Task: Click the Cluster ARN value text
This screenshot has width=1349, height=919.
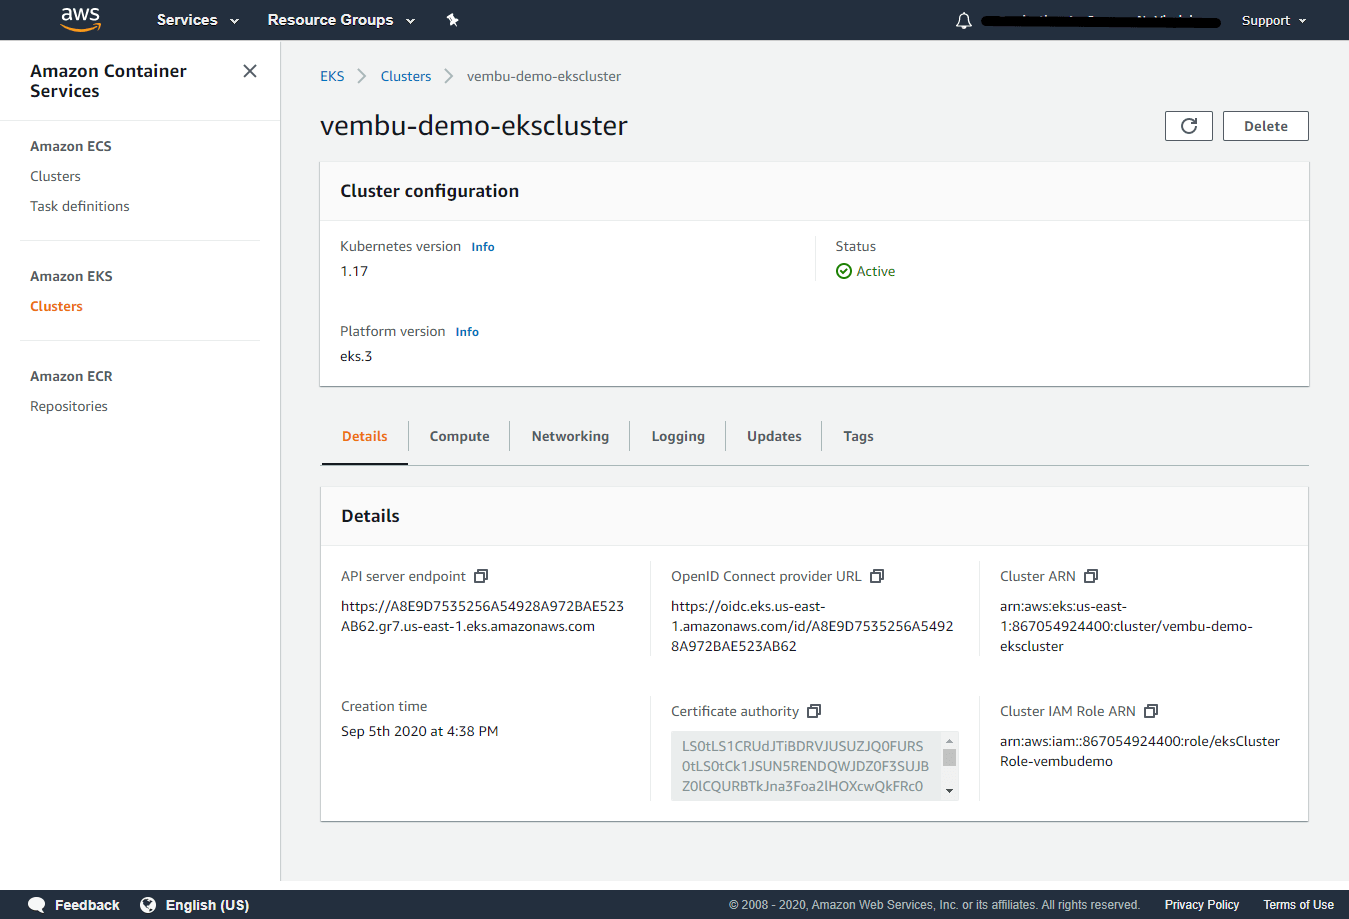Action: [x=1126, y=626]
